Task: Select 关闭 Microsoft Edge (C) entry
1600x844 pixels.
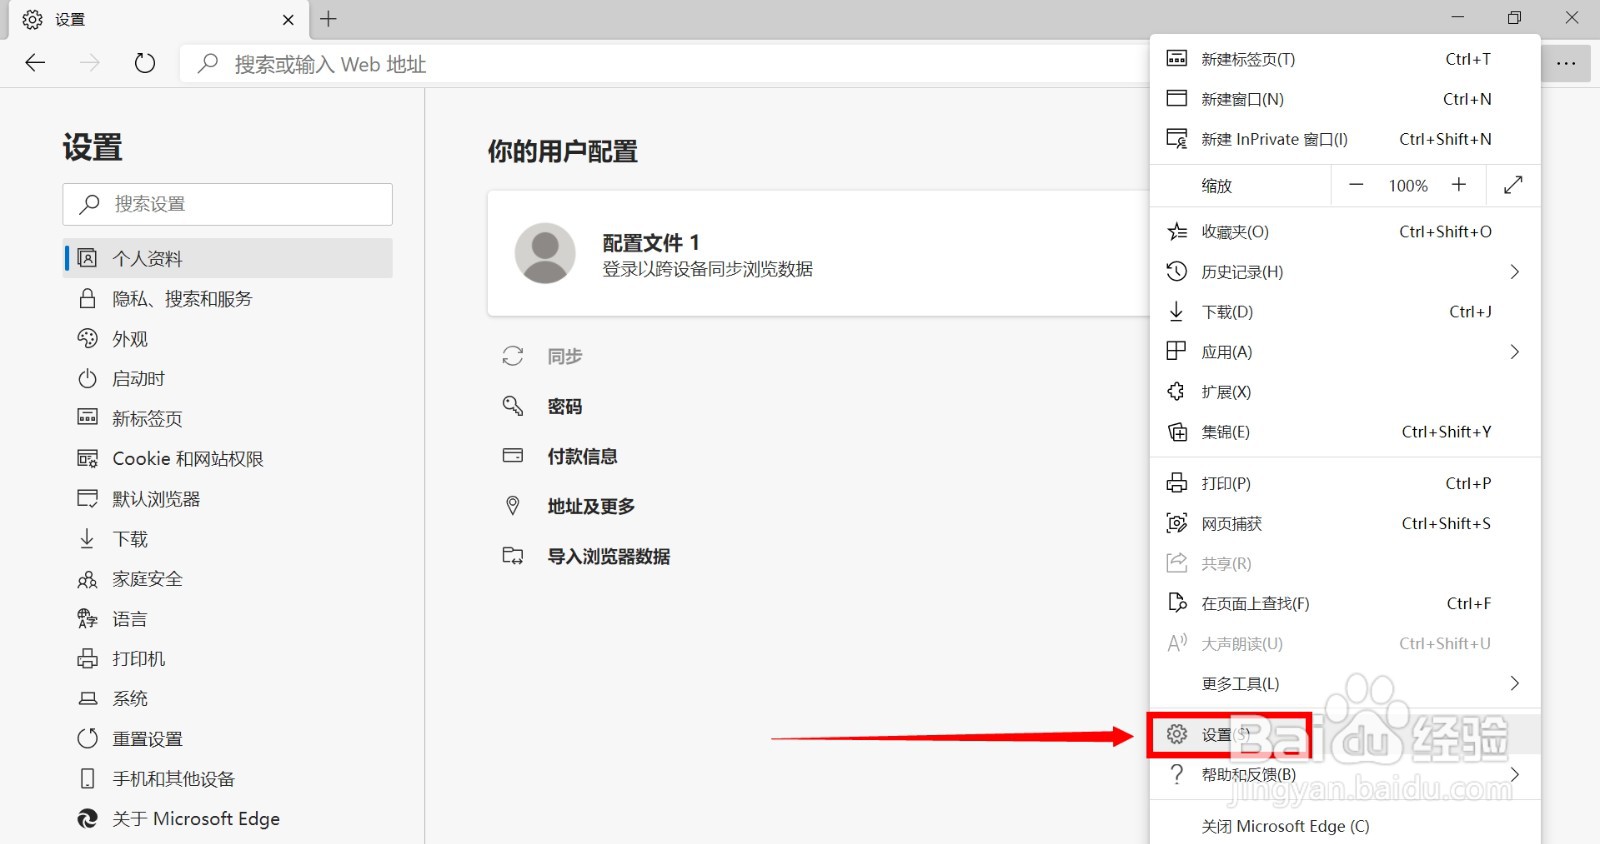Action: 1345,826
